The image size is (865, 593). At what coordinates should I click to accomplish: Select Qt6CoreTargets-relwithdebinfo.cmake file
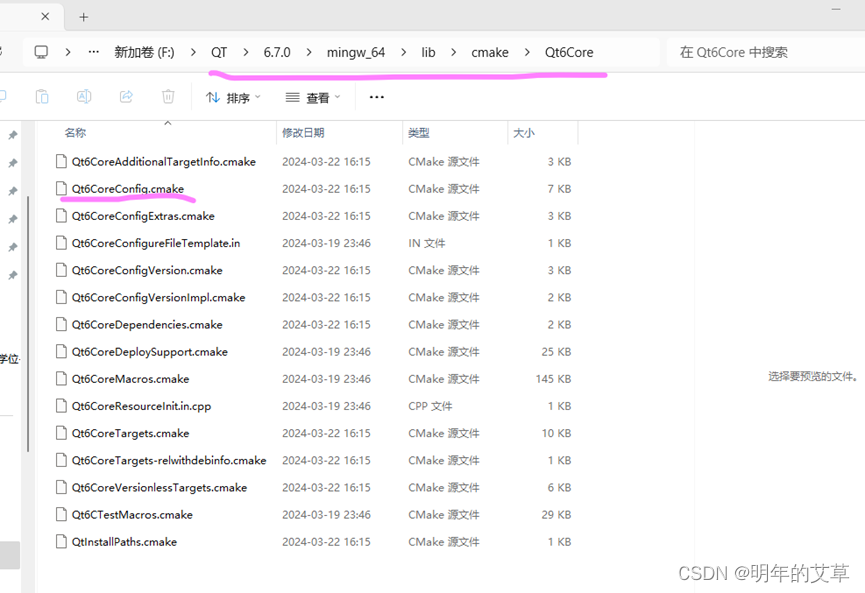coord(169,460)
